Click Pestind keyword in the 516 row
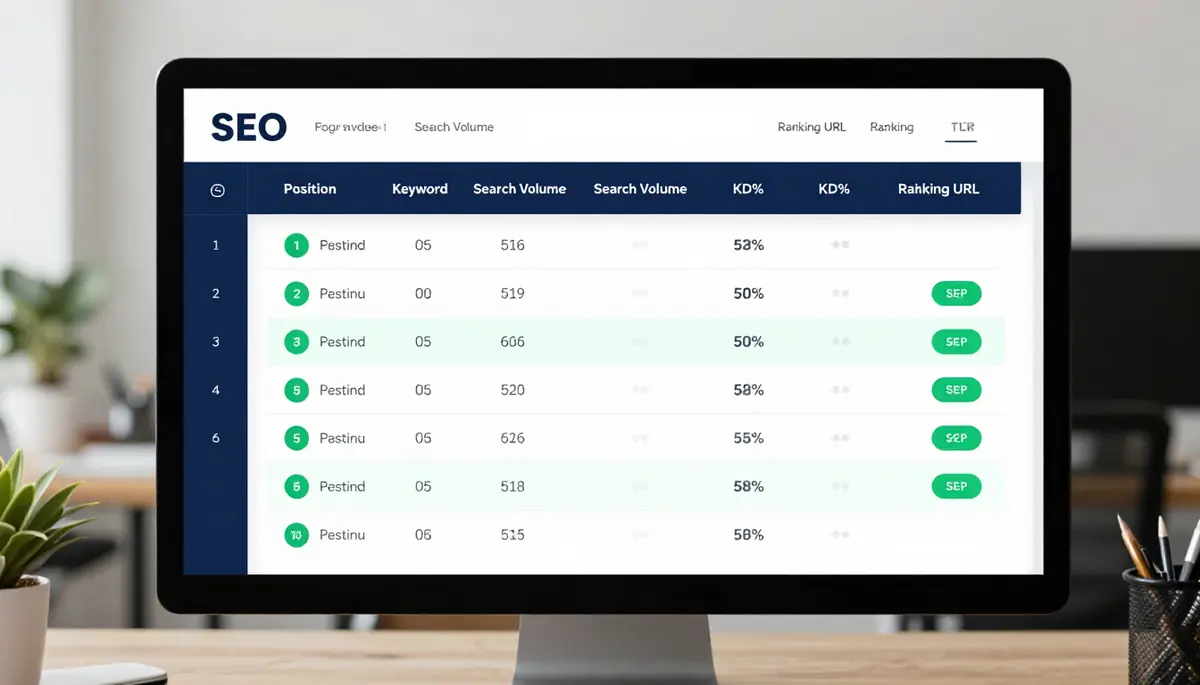 pyautogui.click(x=342, y=245)
